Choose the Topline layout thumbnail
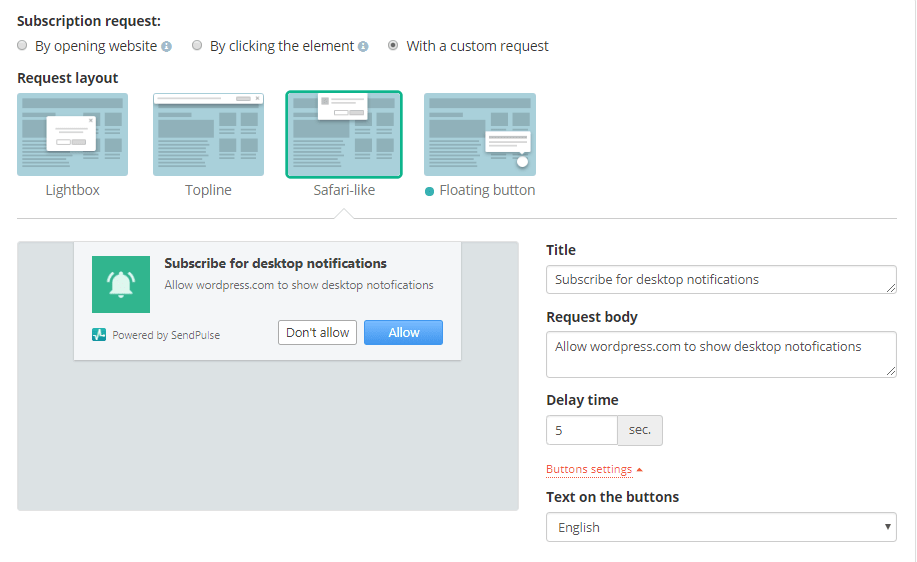This screenshot has width=917, height=562. 208,135
